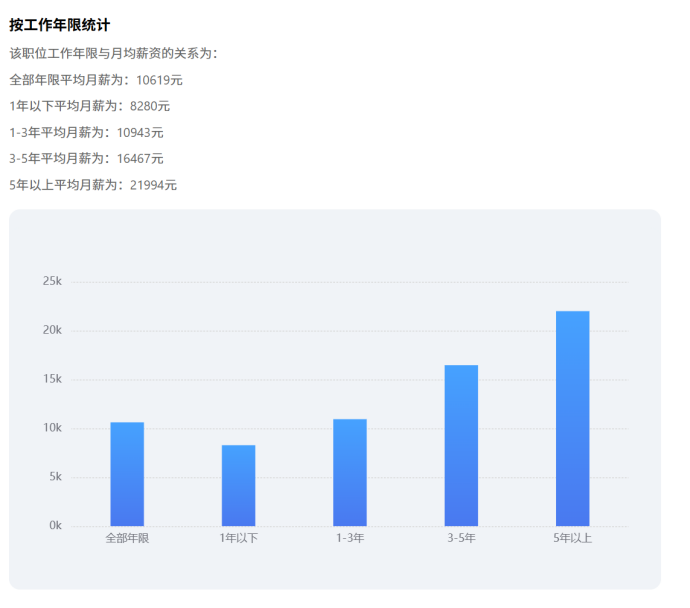Image resolution: width=690 pixels, height=608 pixels.
Task: Click the 1年以下平均月薪为 8280元 text
Action: tap(90, 106)
